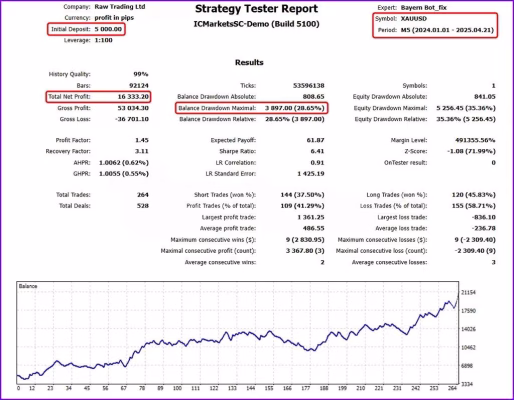
Task: Click Gross Loss value -36 701.10
Action: click(x=132, y=119)
